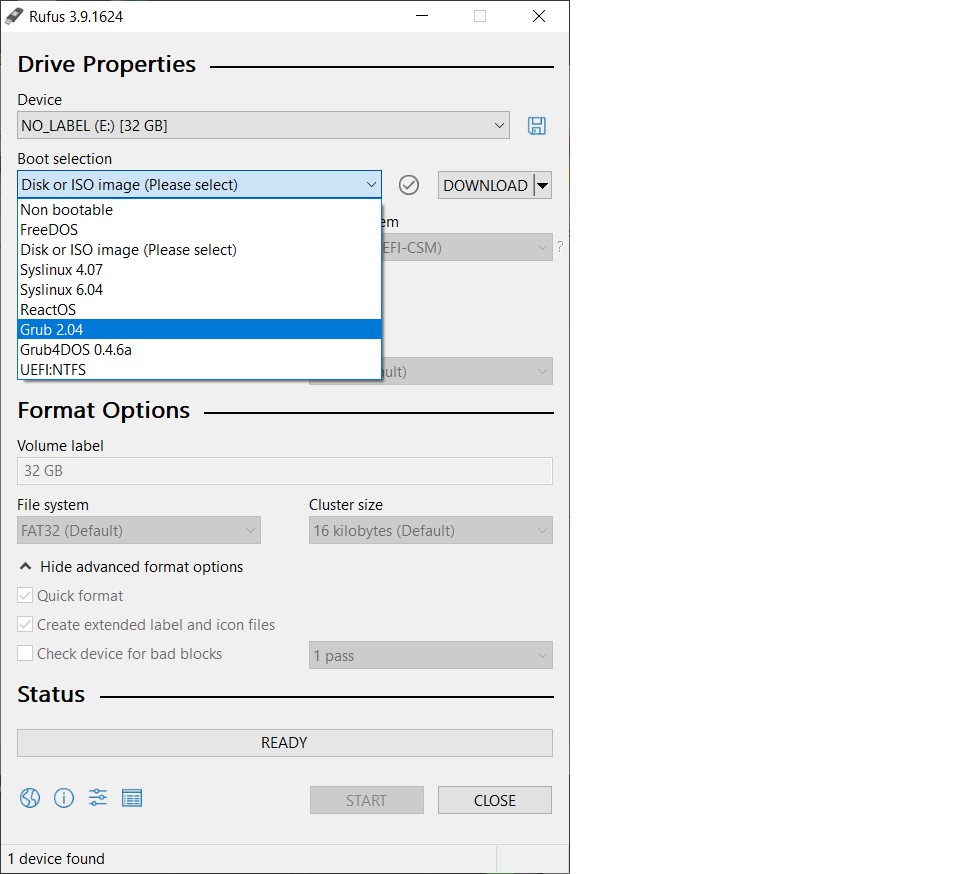
Task: Select Syslinux 6.04 option
Action: pyautogui.click(x=199, y=289)
